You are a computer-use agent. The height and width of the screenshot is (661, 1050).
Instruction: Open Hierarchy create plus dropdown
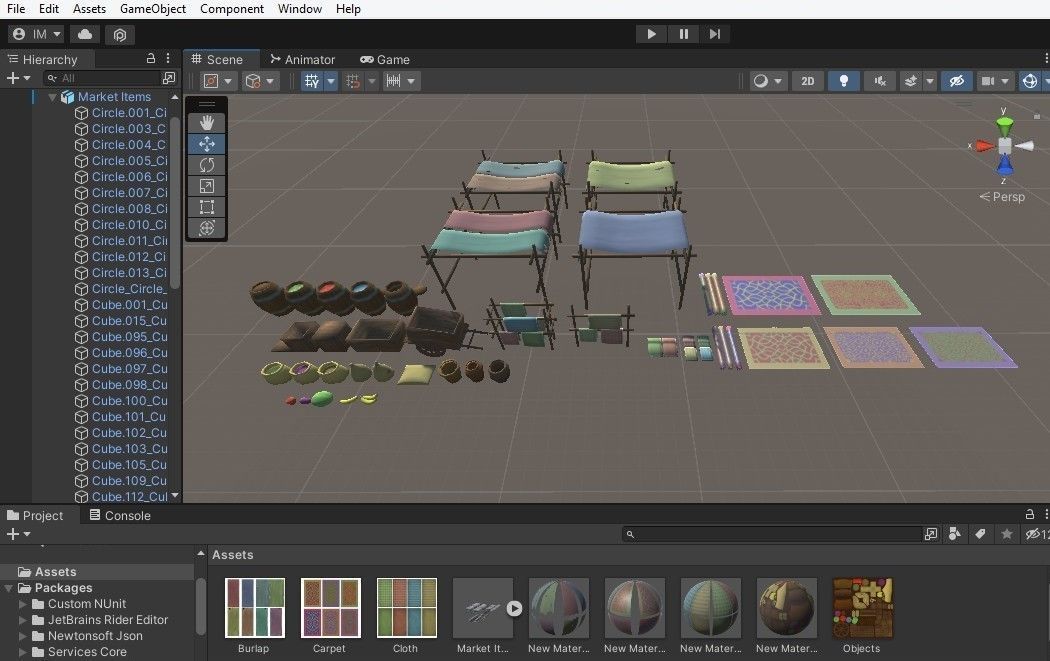click(18, 78)
